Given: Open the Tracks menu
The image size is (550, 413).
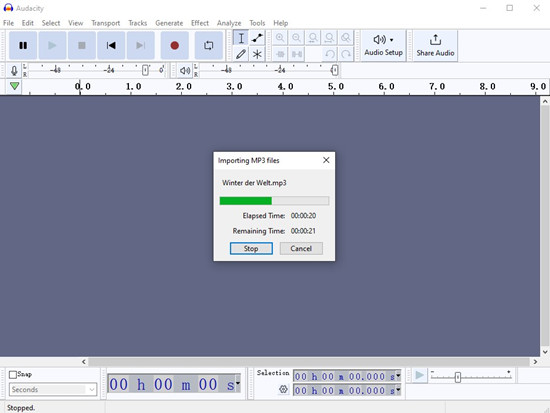Looking at the screenshot, I should (x=138, y=23).
